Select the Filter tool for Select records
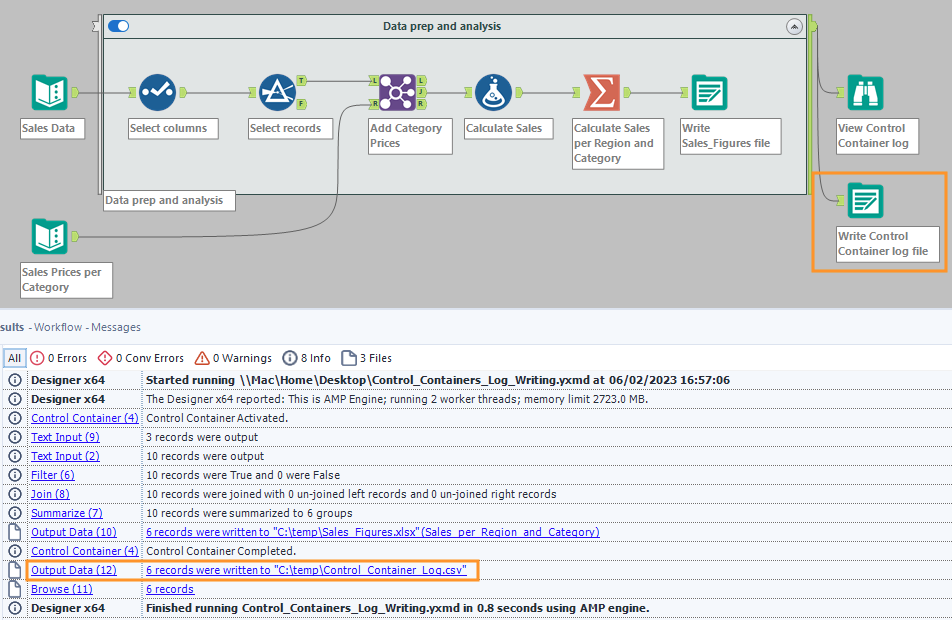This screenshot has height=620, width=952. click(x=277, y=93)
